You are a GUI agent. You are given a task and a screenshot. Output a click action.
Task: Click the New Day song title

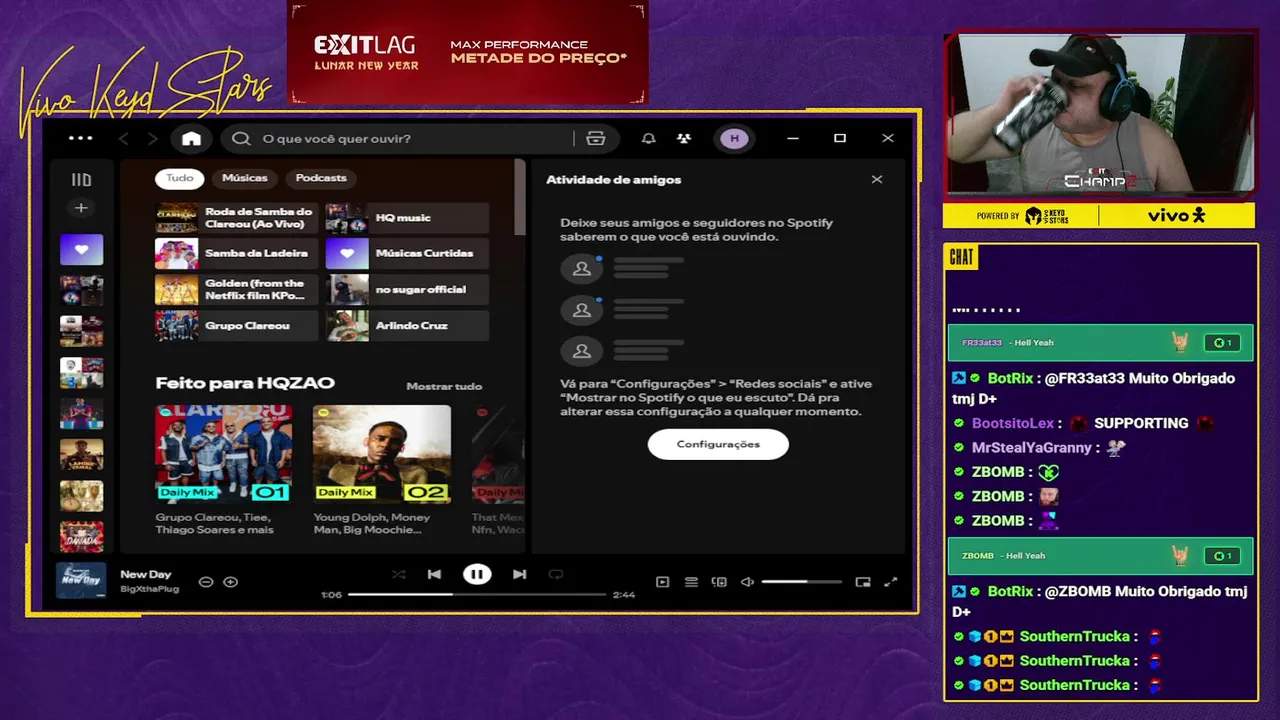[x=146, y=574]
